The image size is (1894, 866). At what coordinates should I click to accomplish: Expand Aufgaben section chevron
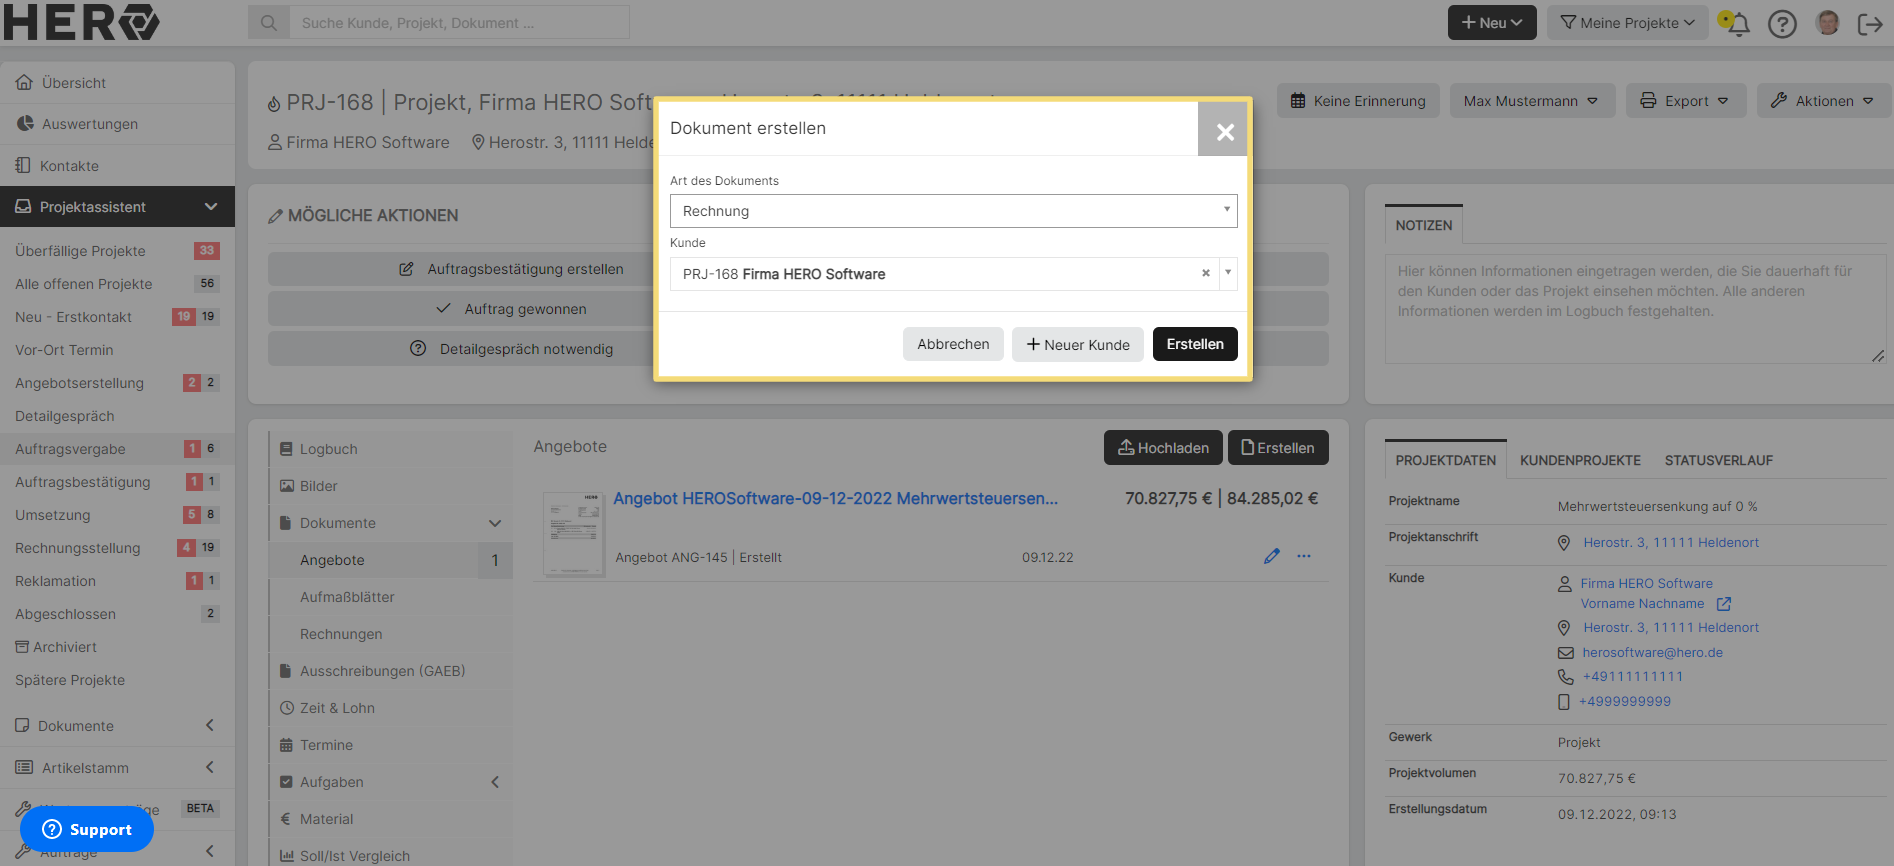(x=495, y=782)
